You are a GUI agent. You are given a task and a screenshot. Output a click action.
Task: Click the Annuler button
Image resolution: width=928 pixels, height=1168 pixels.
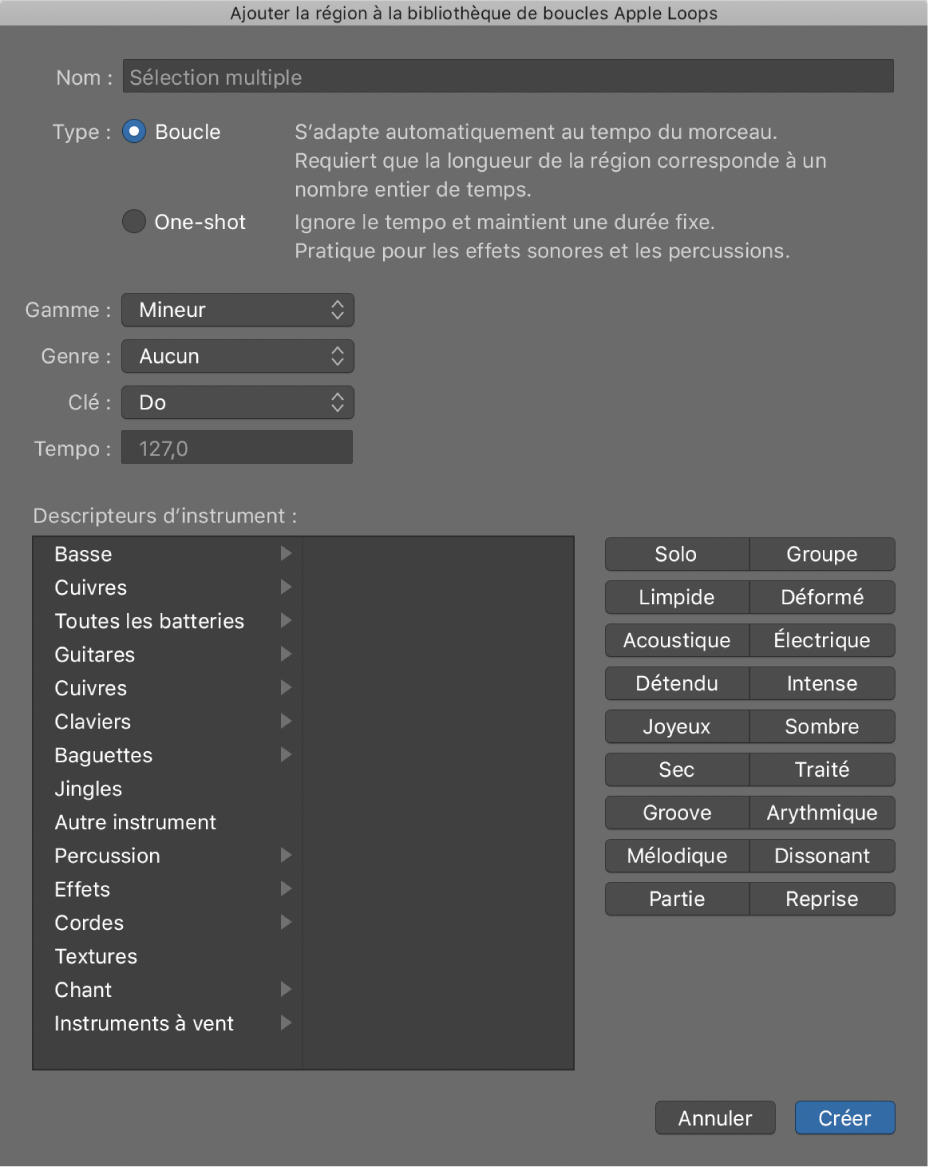pos(715,1118)
